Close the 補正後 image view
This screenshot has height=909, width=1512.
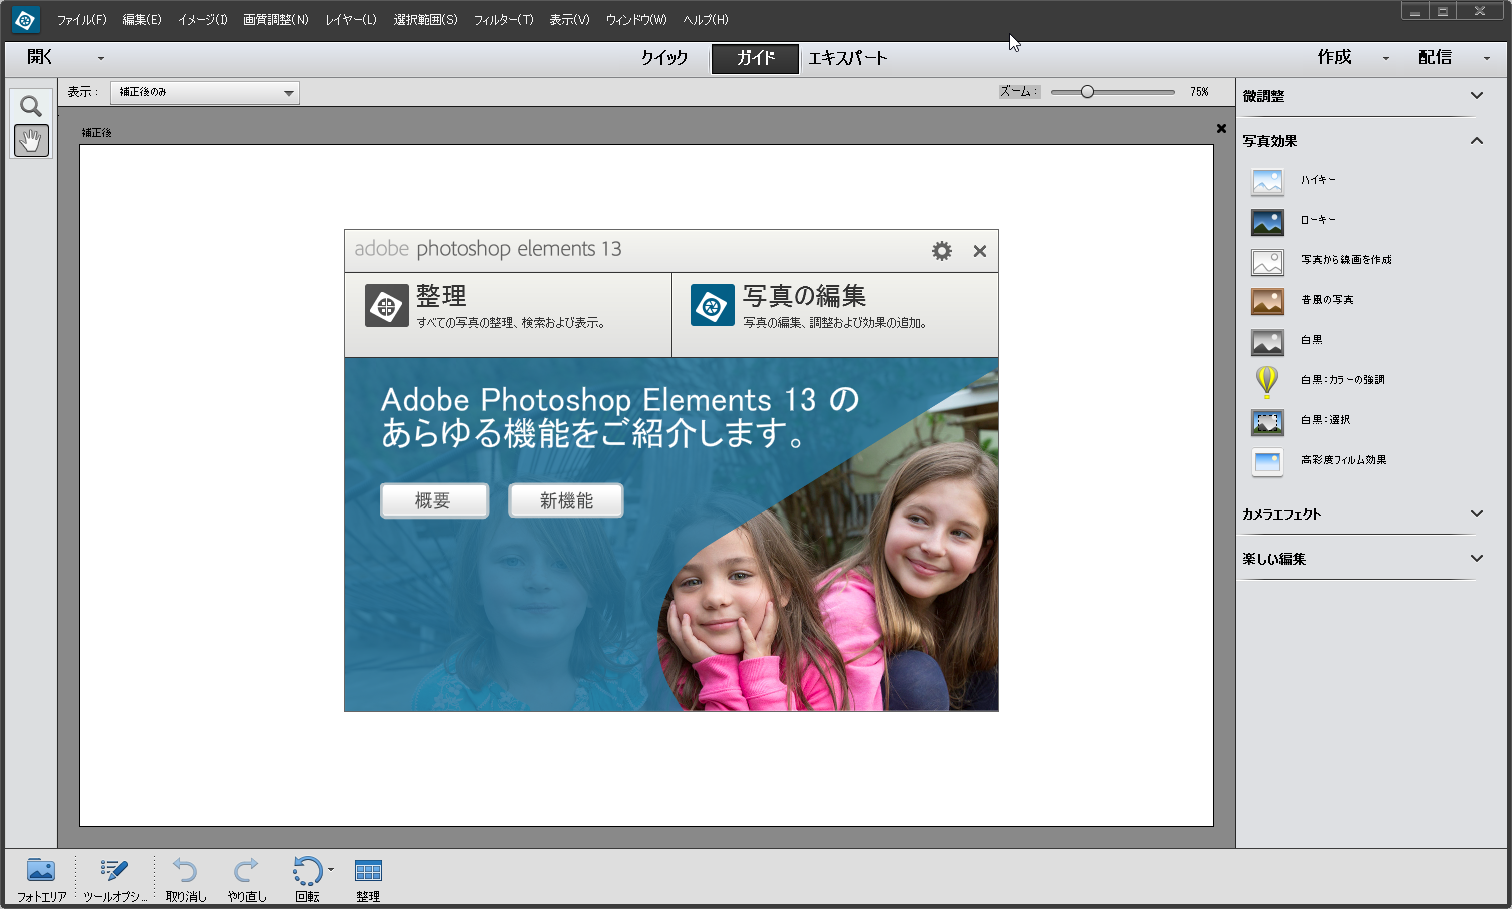[1220, 128]
